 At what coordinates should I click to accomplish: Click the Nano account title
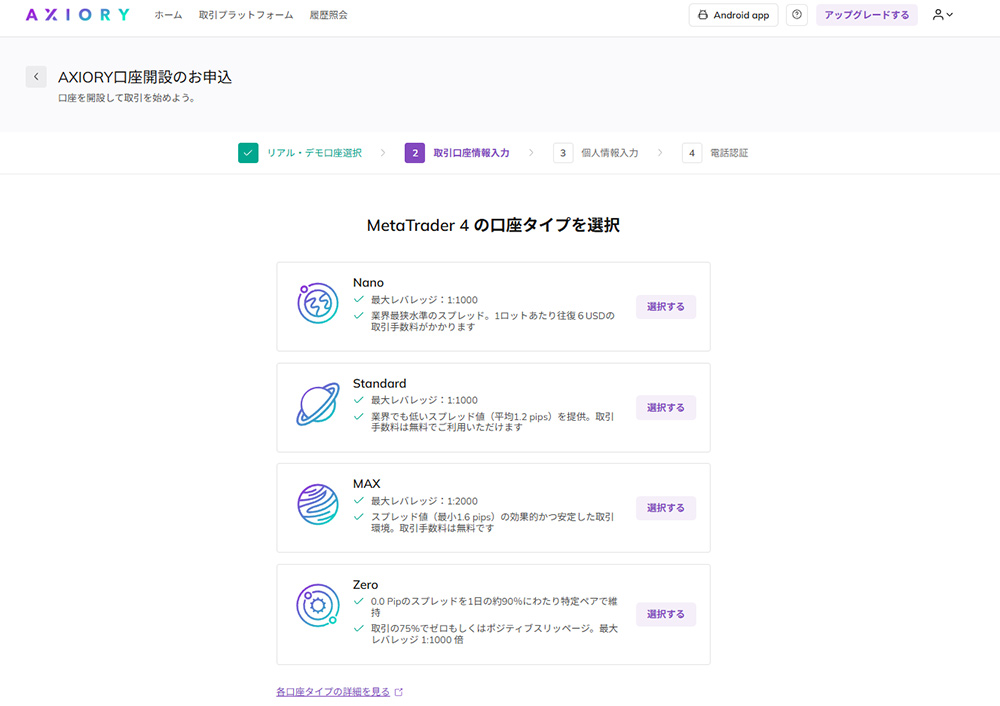tap(369, 283)
